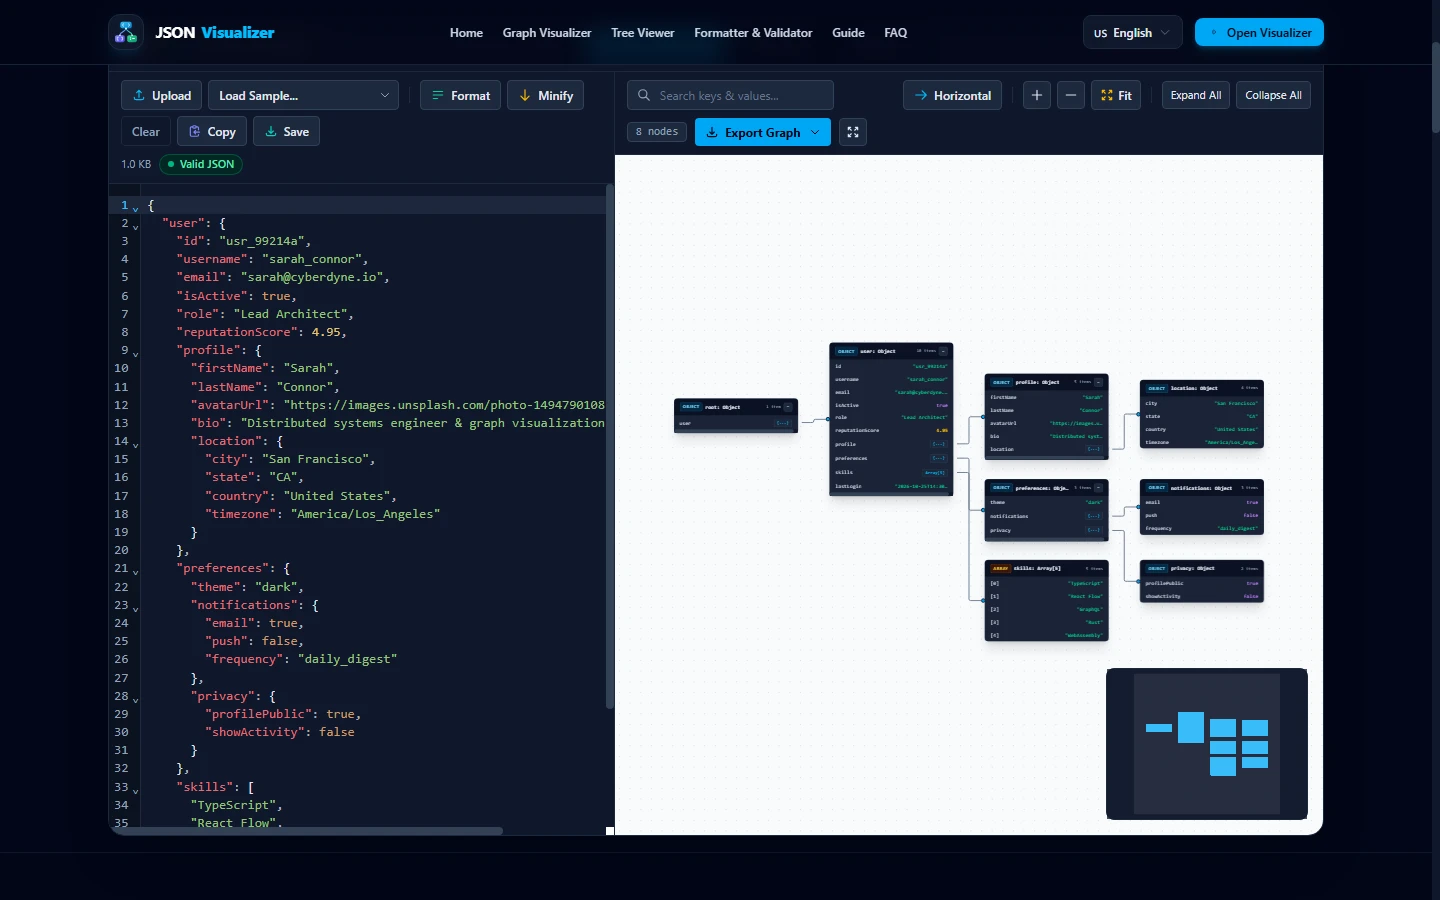Open the Export Graph dropdown arrow
The image size is (1440, 900).
coord(816,132)
